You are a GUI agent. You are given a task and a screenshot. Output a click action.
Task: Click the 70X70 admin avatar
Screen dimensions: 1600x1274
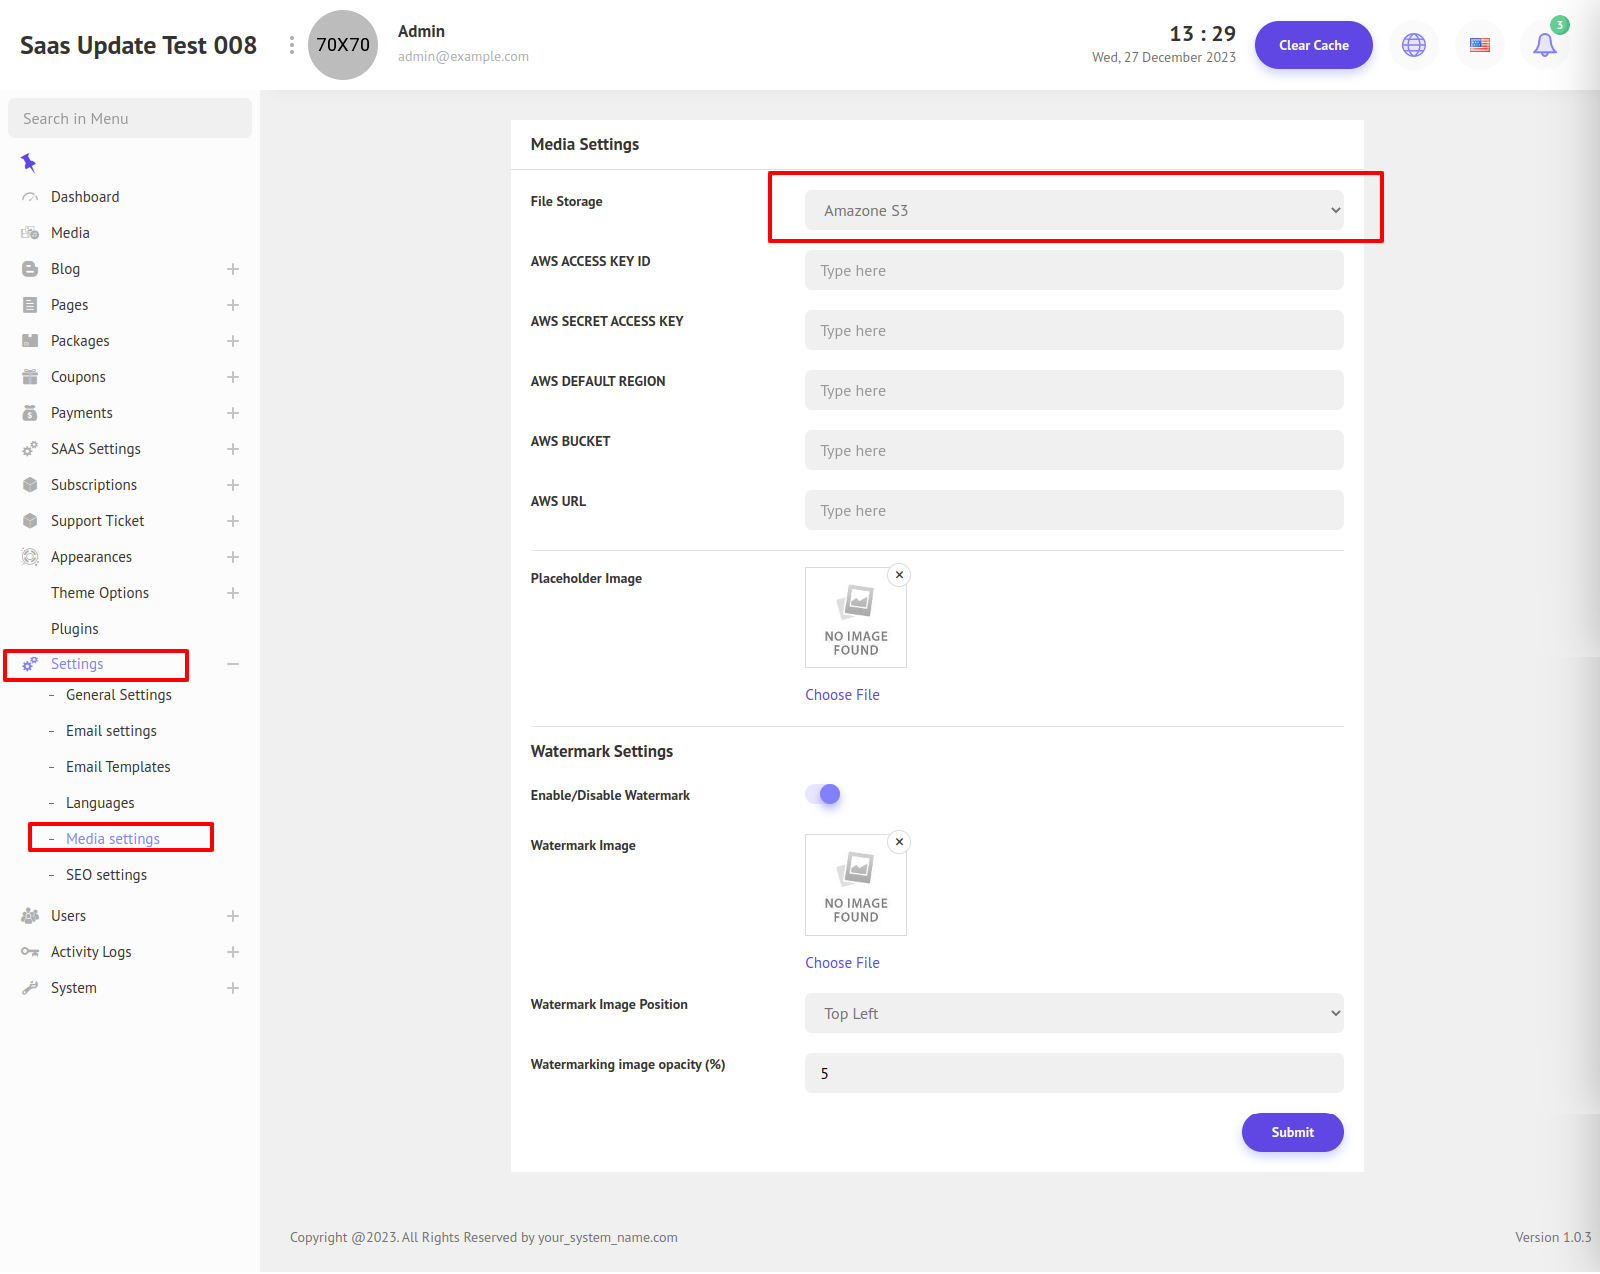pyautogui.click(x=342, y=45)
